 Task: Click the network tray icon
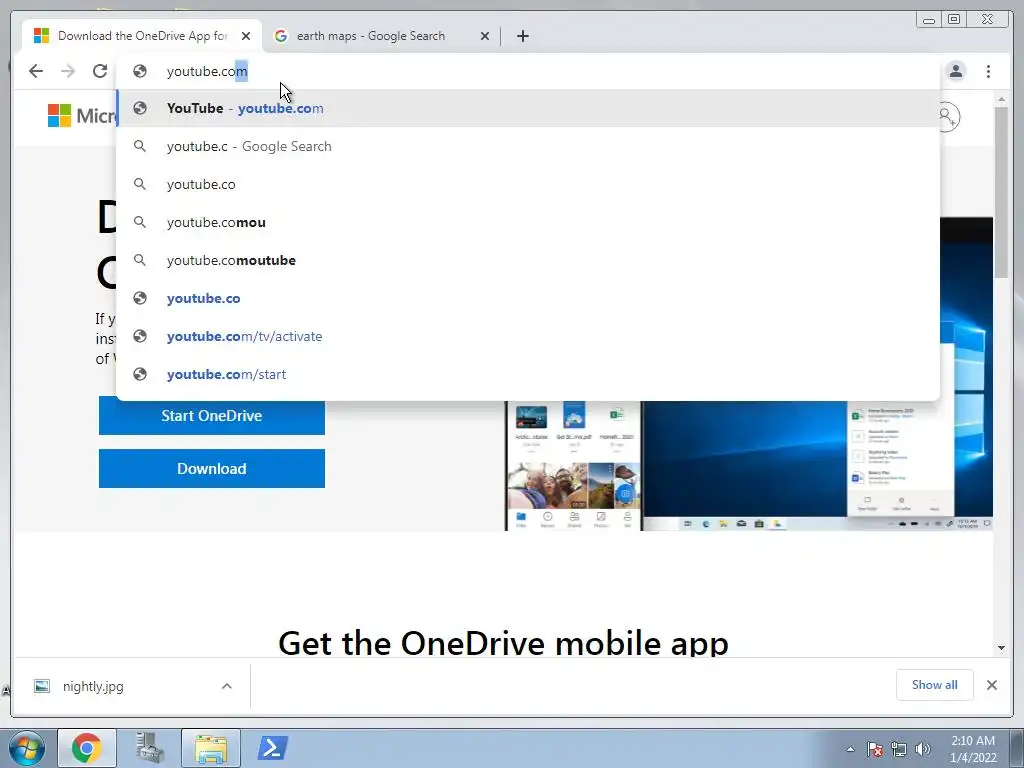899,749
